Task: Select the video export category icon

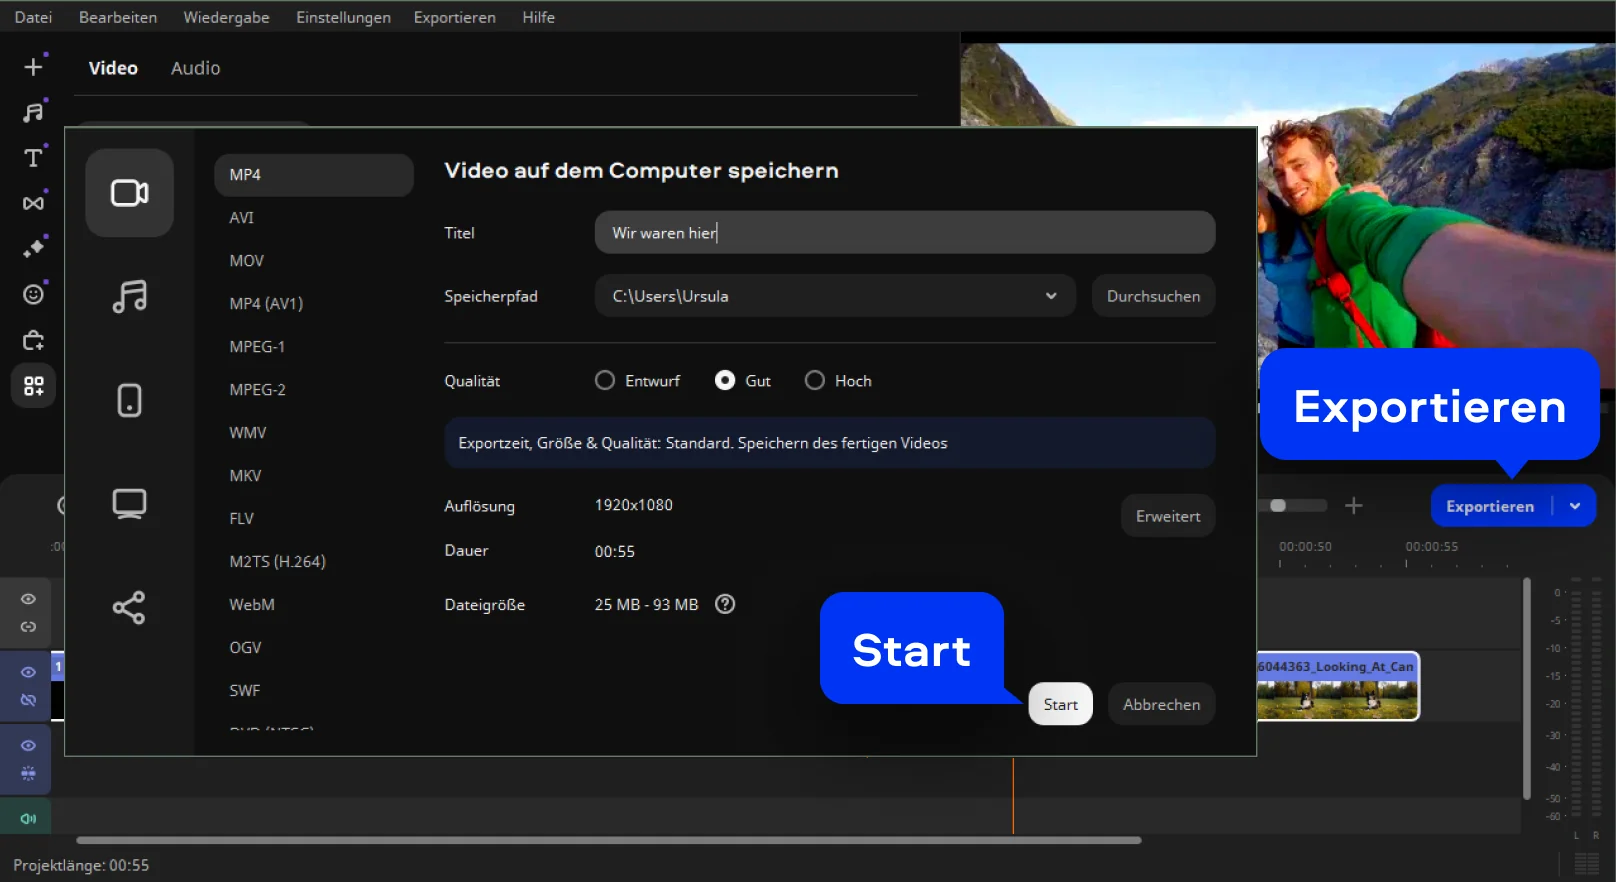Action: coord(129,193)
